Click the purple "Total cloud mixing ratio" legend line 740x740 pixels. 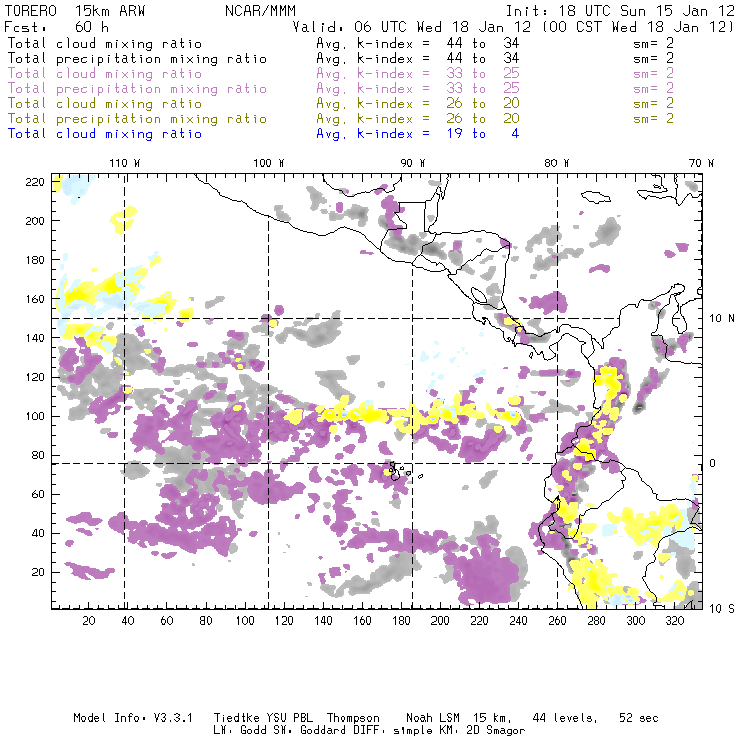105,74
